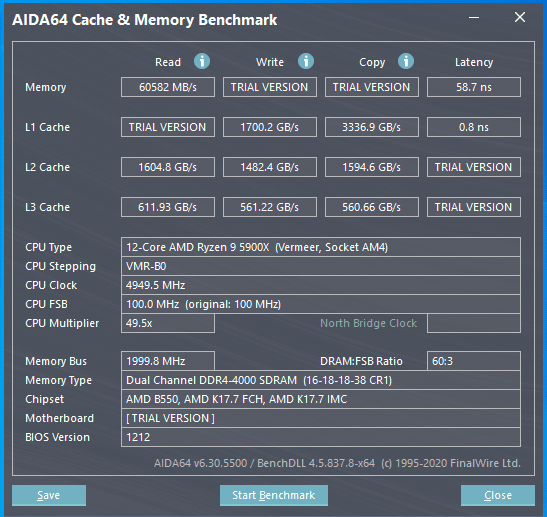Viewport: 547px width, 517px height.
Task: Click the Latency column header
Action: [474, 62]
